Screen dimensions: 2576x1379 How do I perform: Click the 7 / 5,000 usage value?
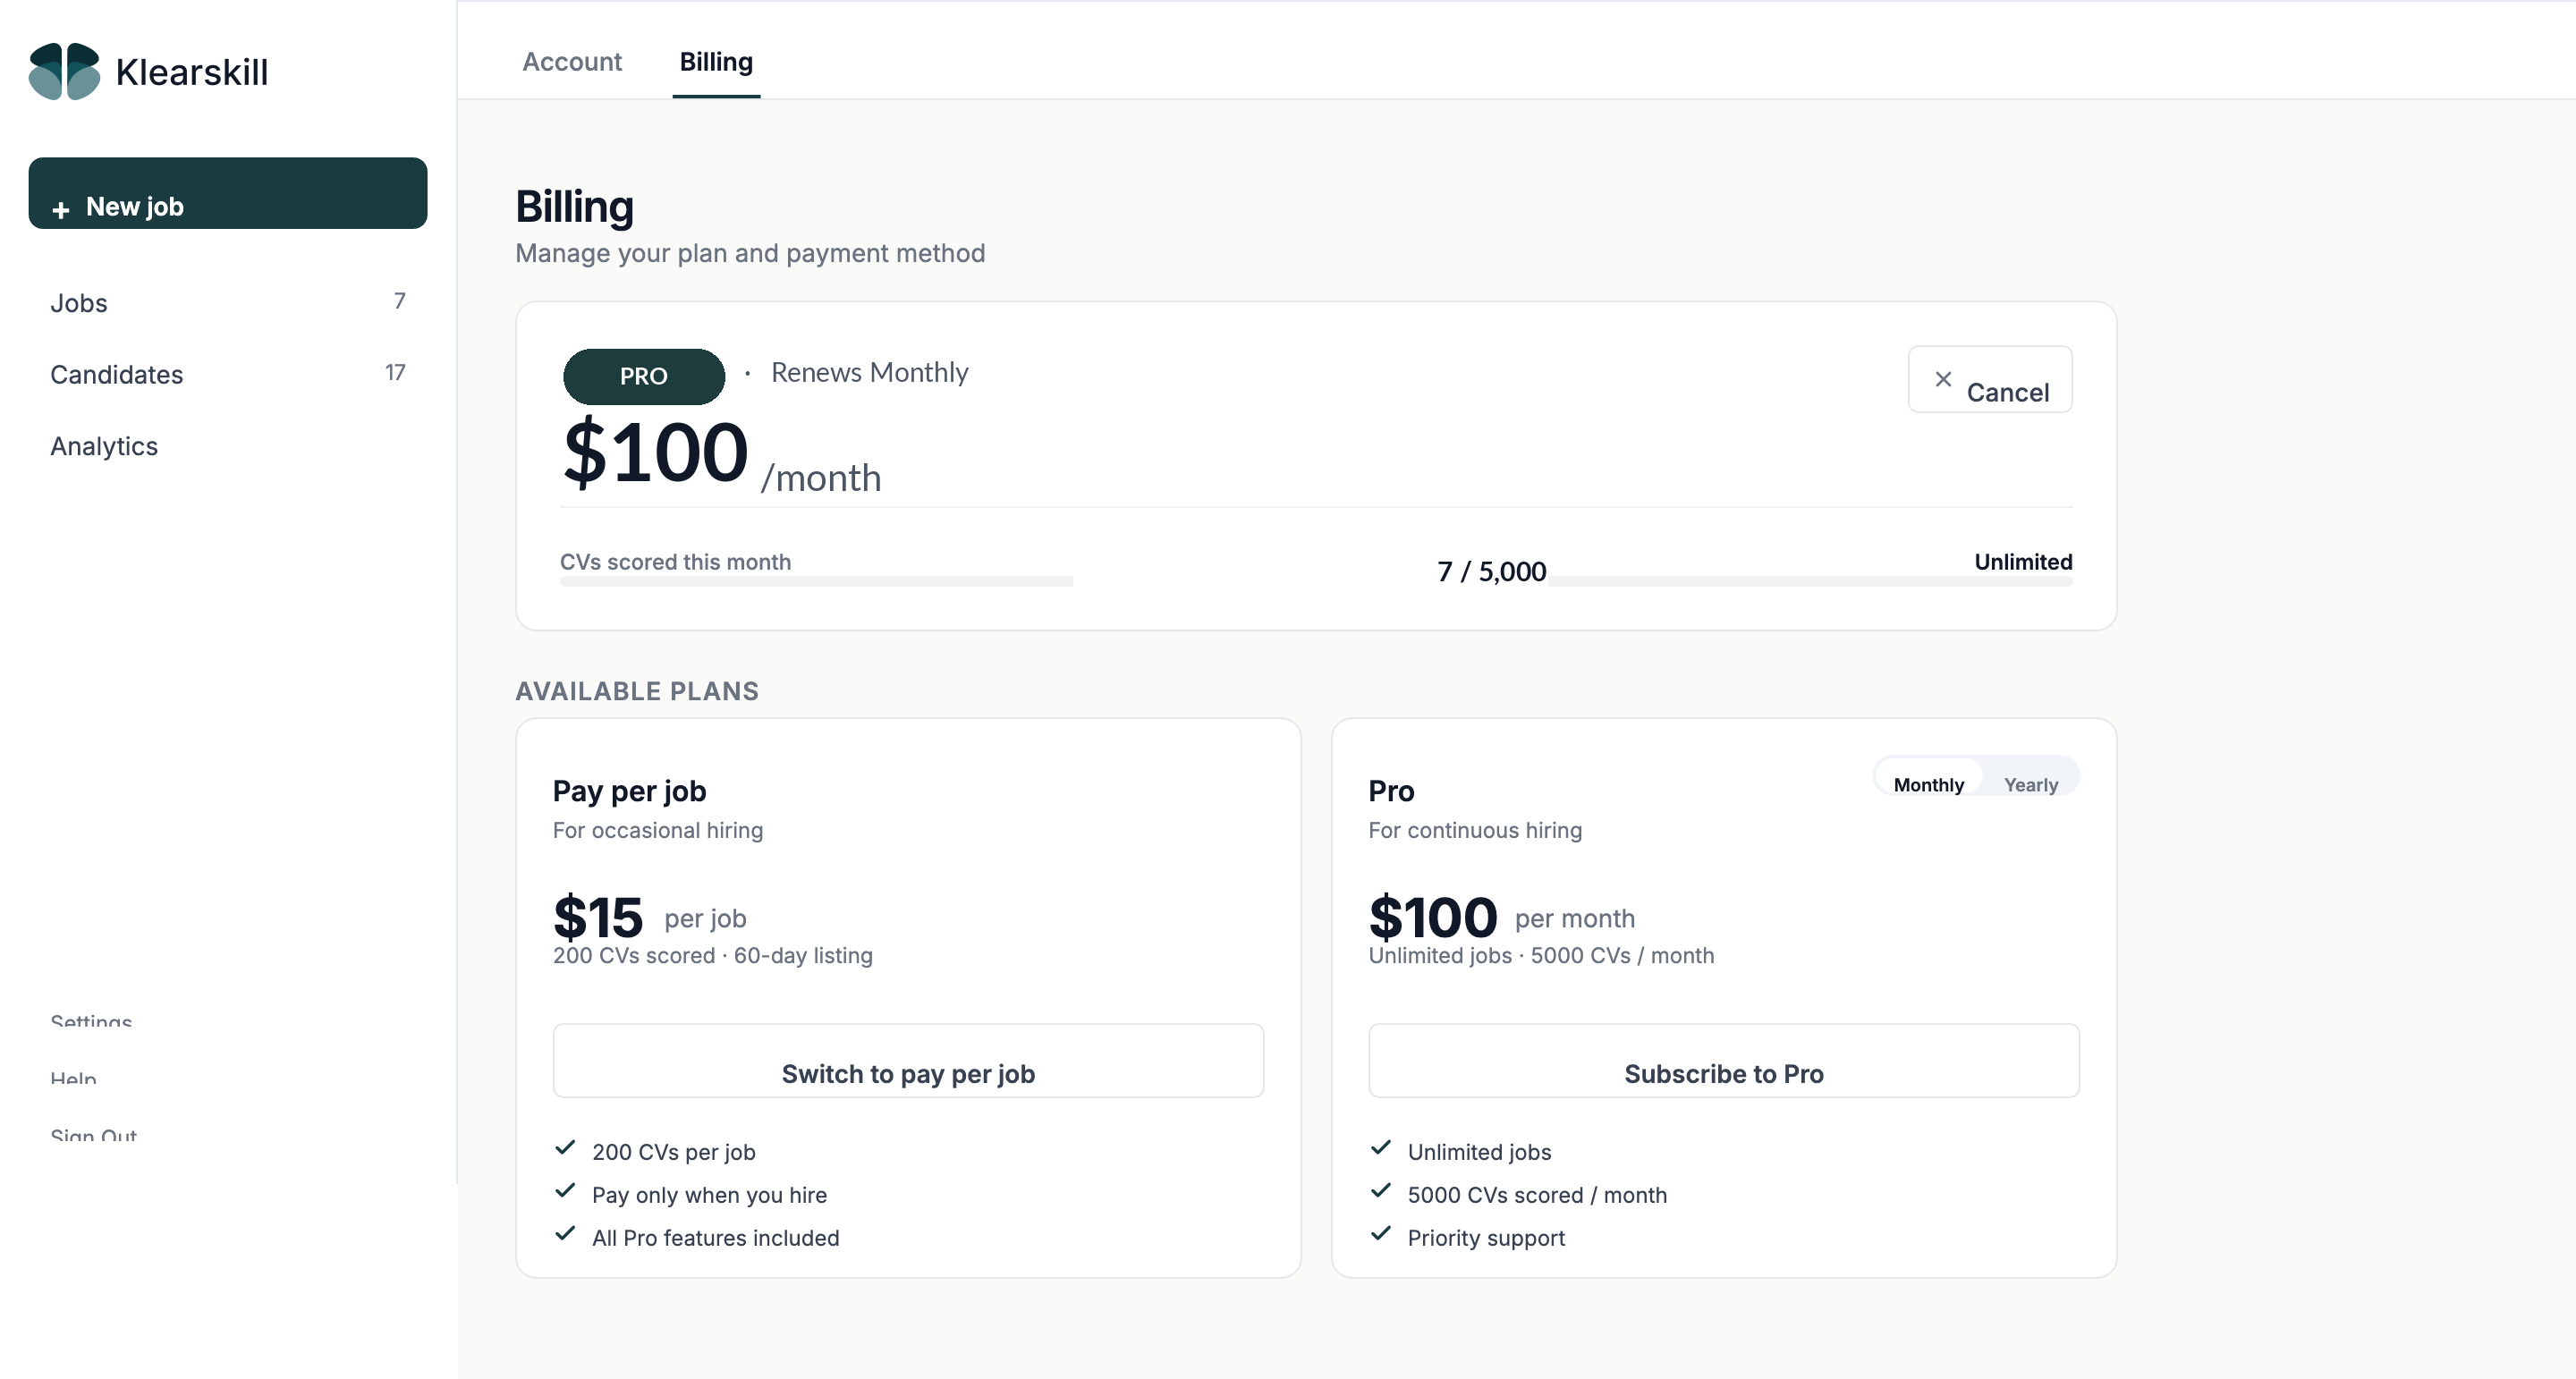[1491, 571]
